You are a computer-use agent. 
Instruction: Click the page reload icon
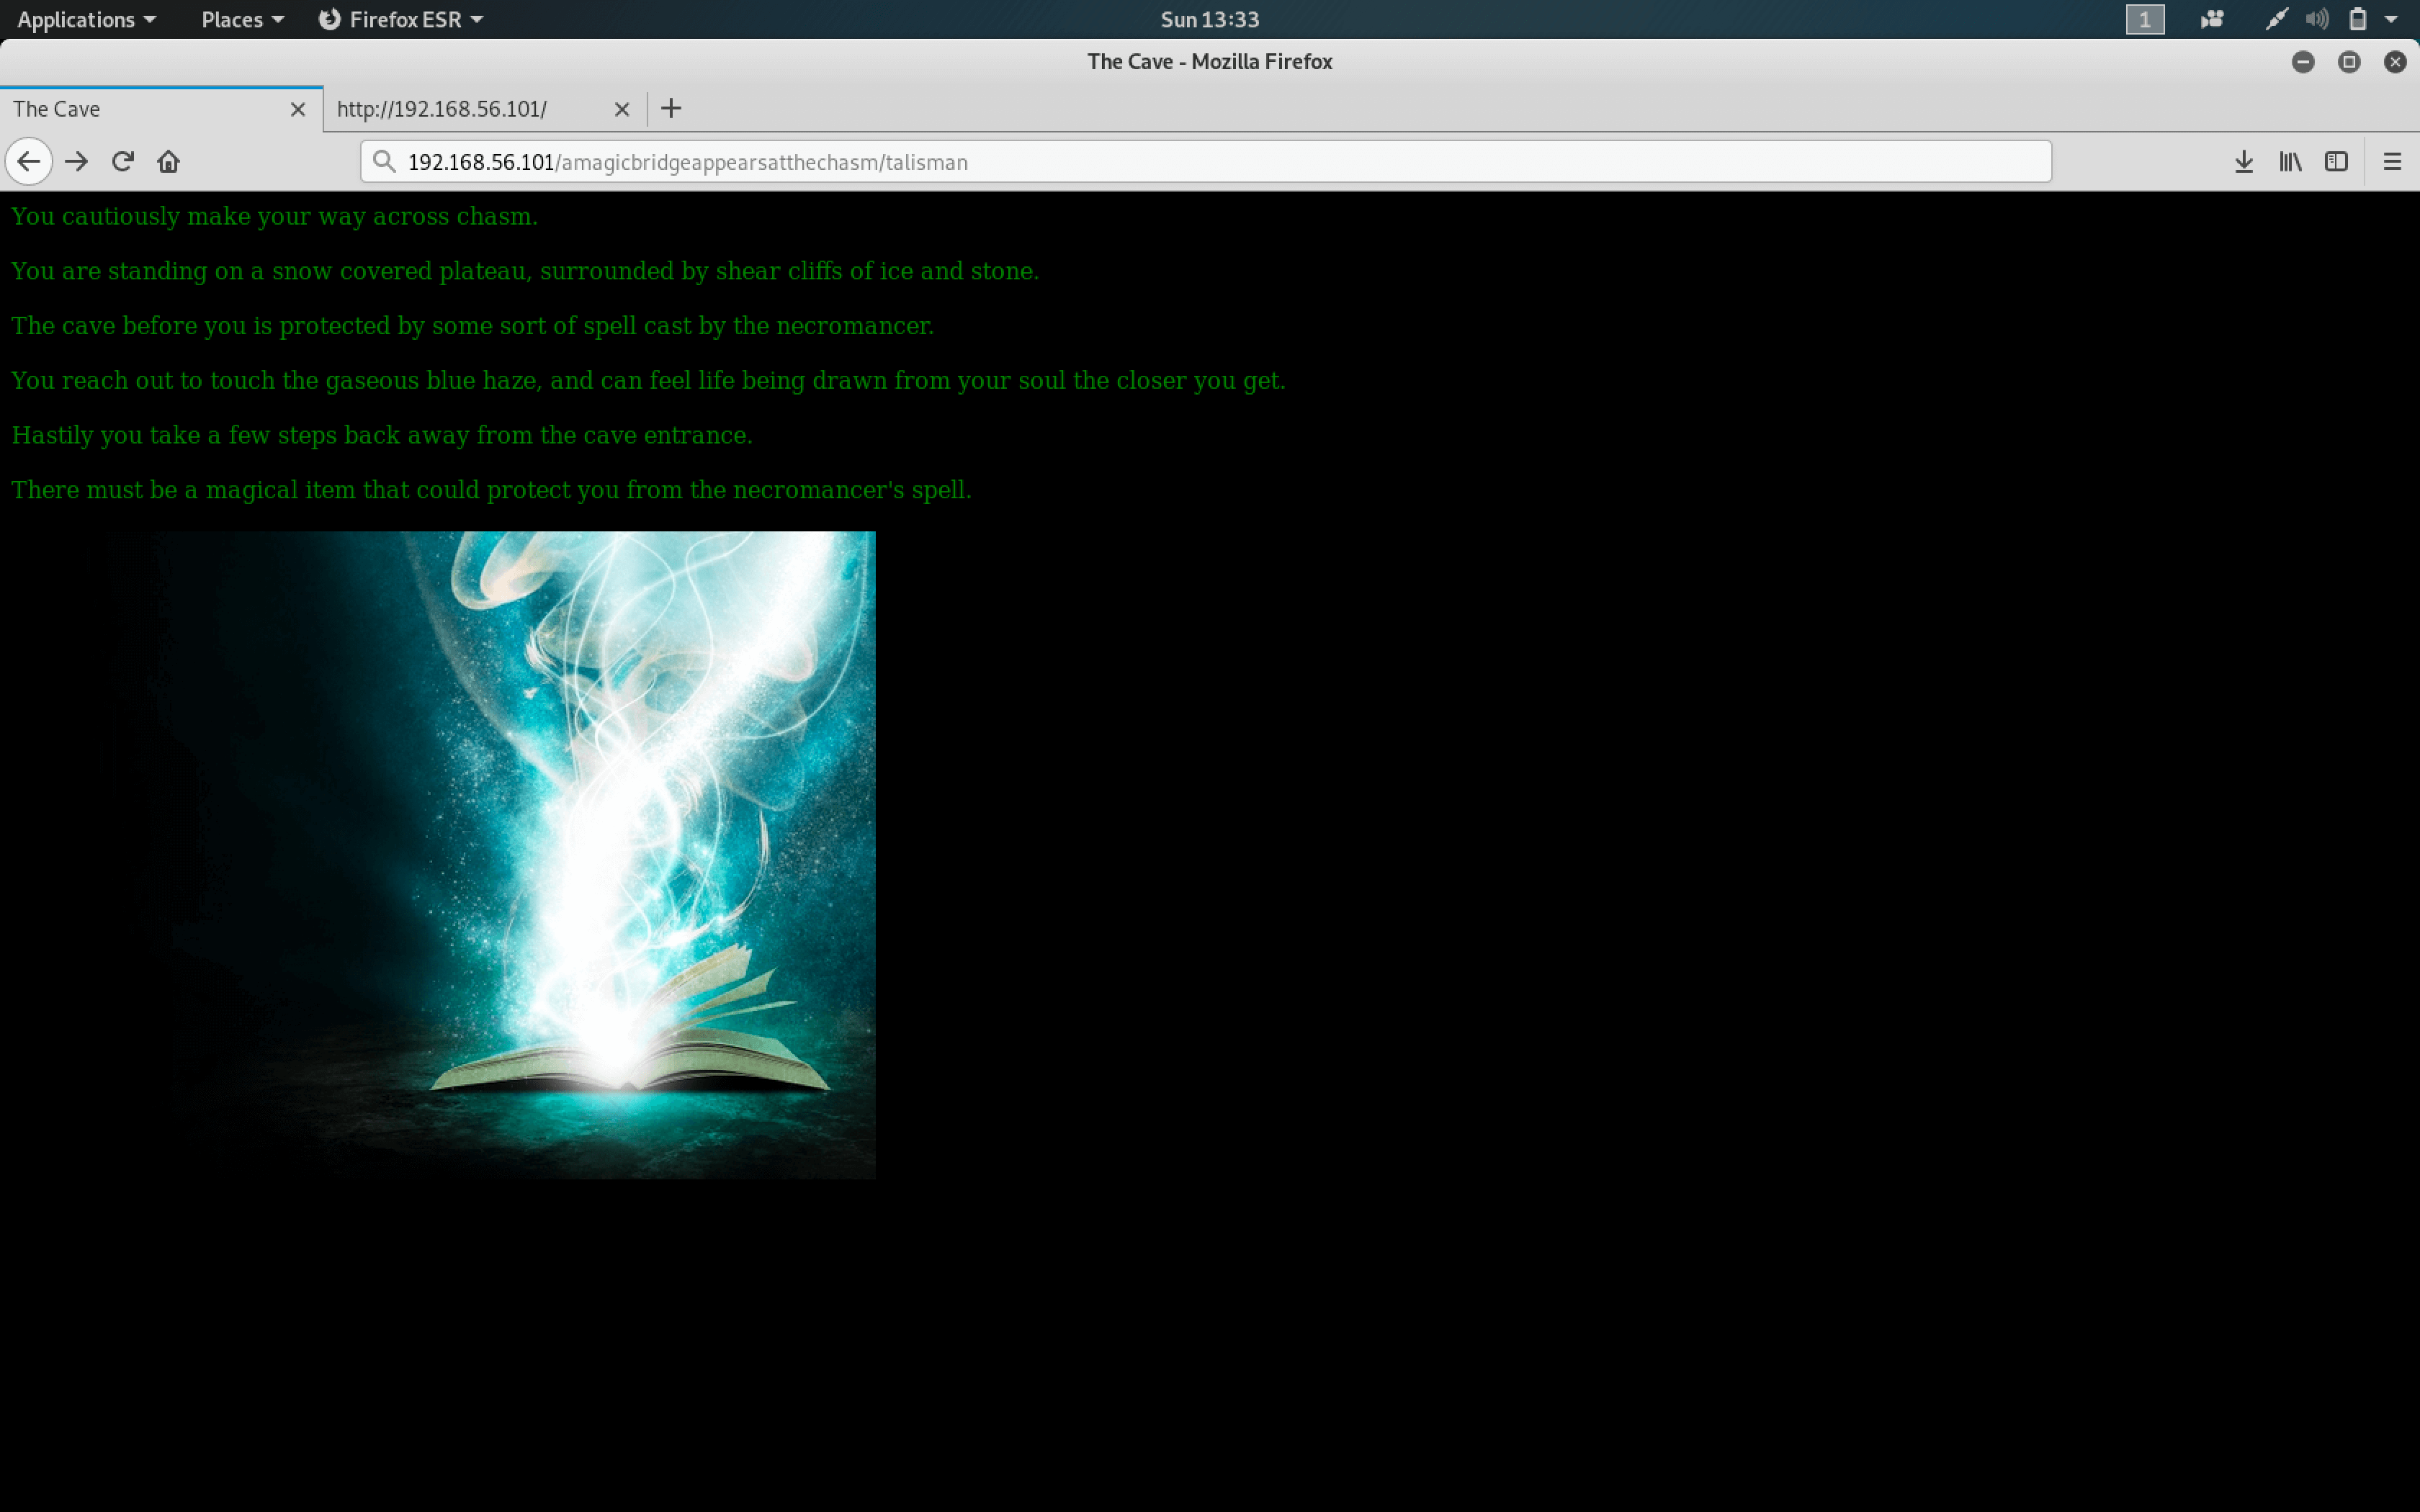[x=122, y=161]
